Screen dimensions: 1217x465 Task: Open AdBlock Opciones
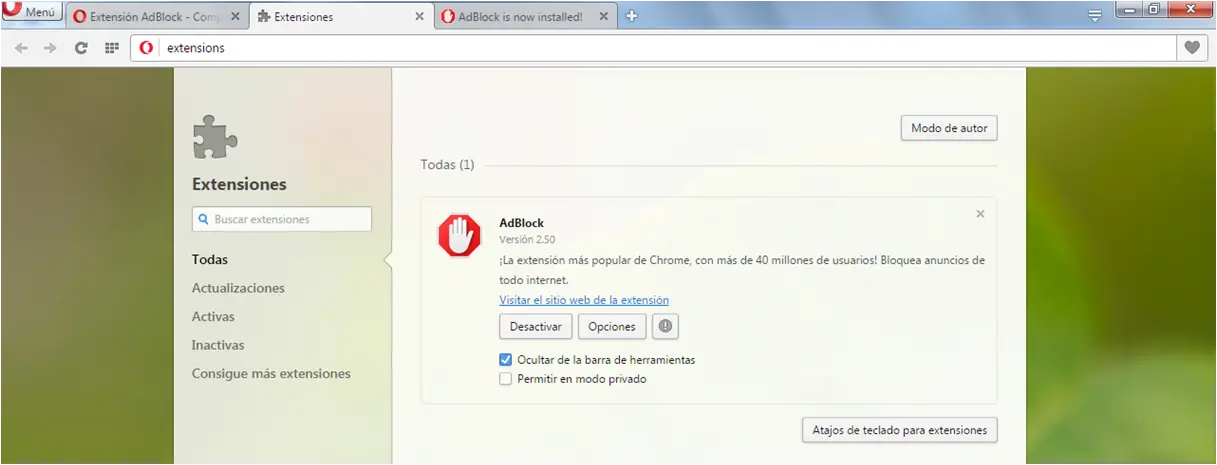point(612,327)
